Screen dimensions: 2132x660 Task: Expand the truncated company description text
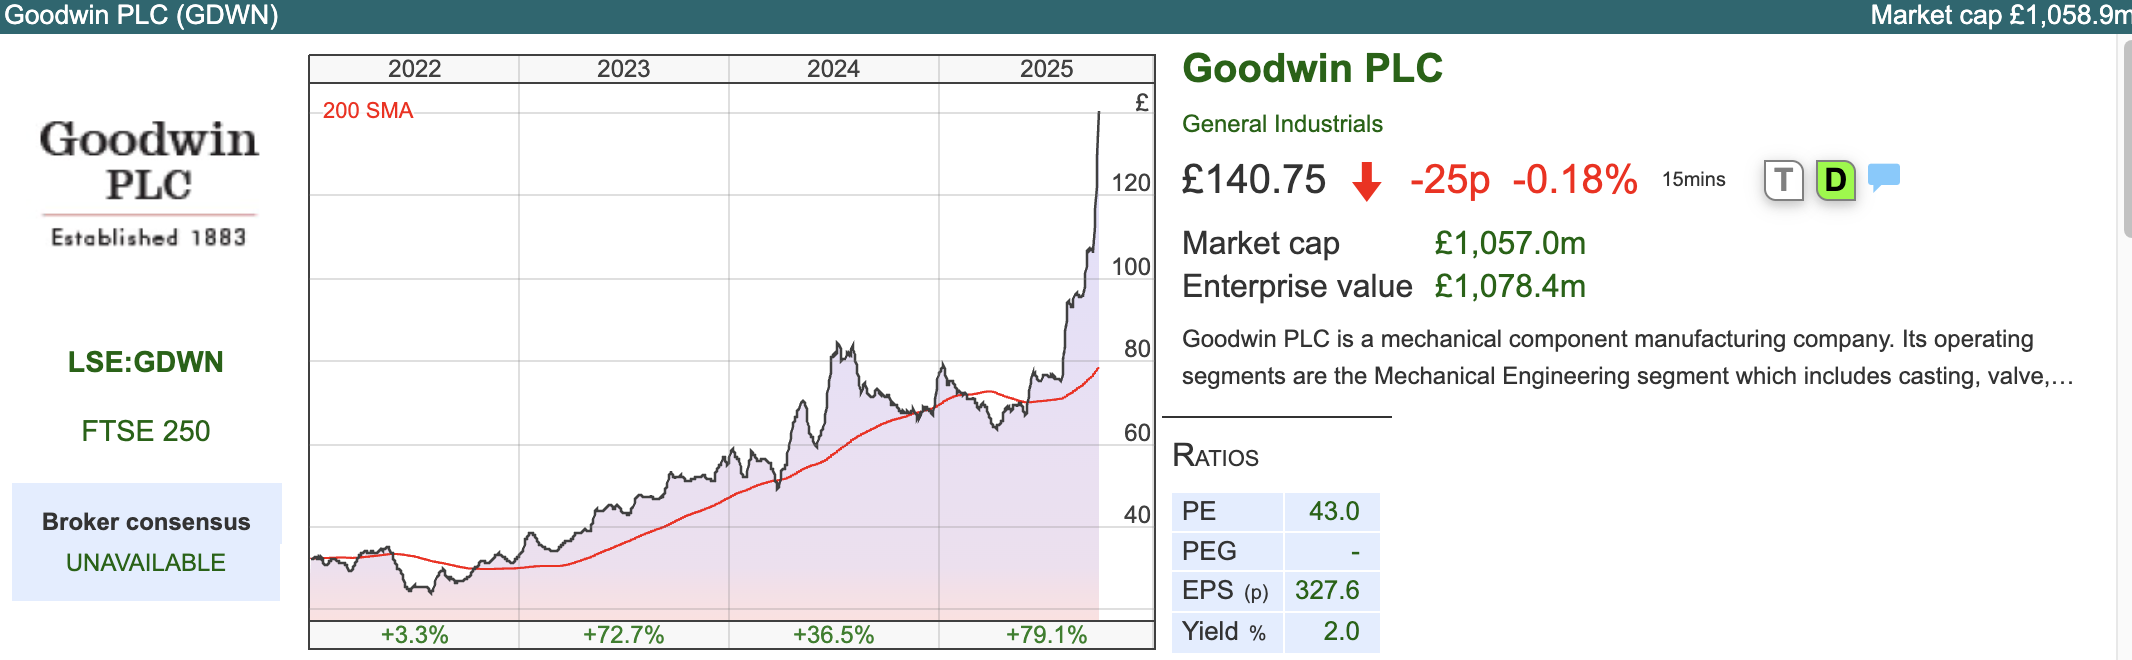[x=2061, y=377]
